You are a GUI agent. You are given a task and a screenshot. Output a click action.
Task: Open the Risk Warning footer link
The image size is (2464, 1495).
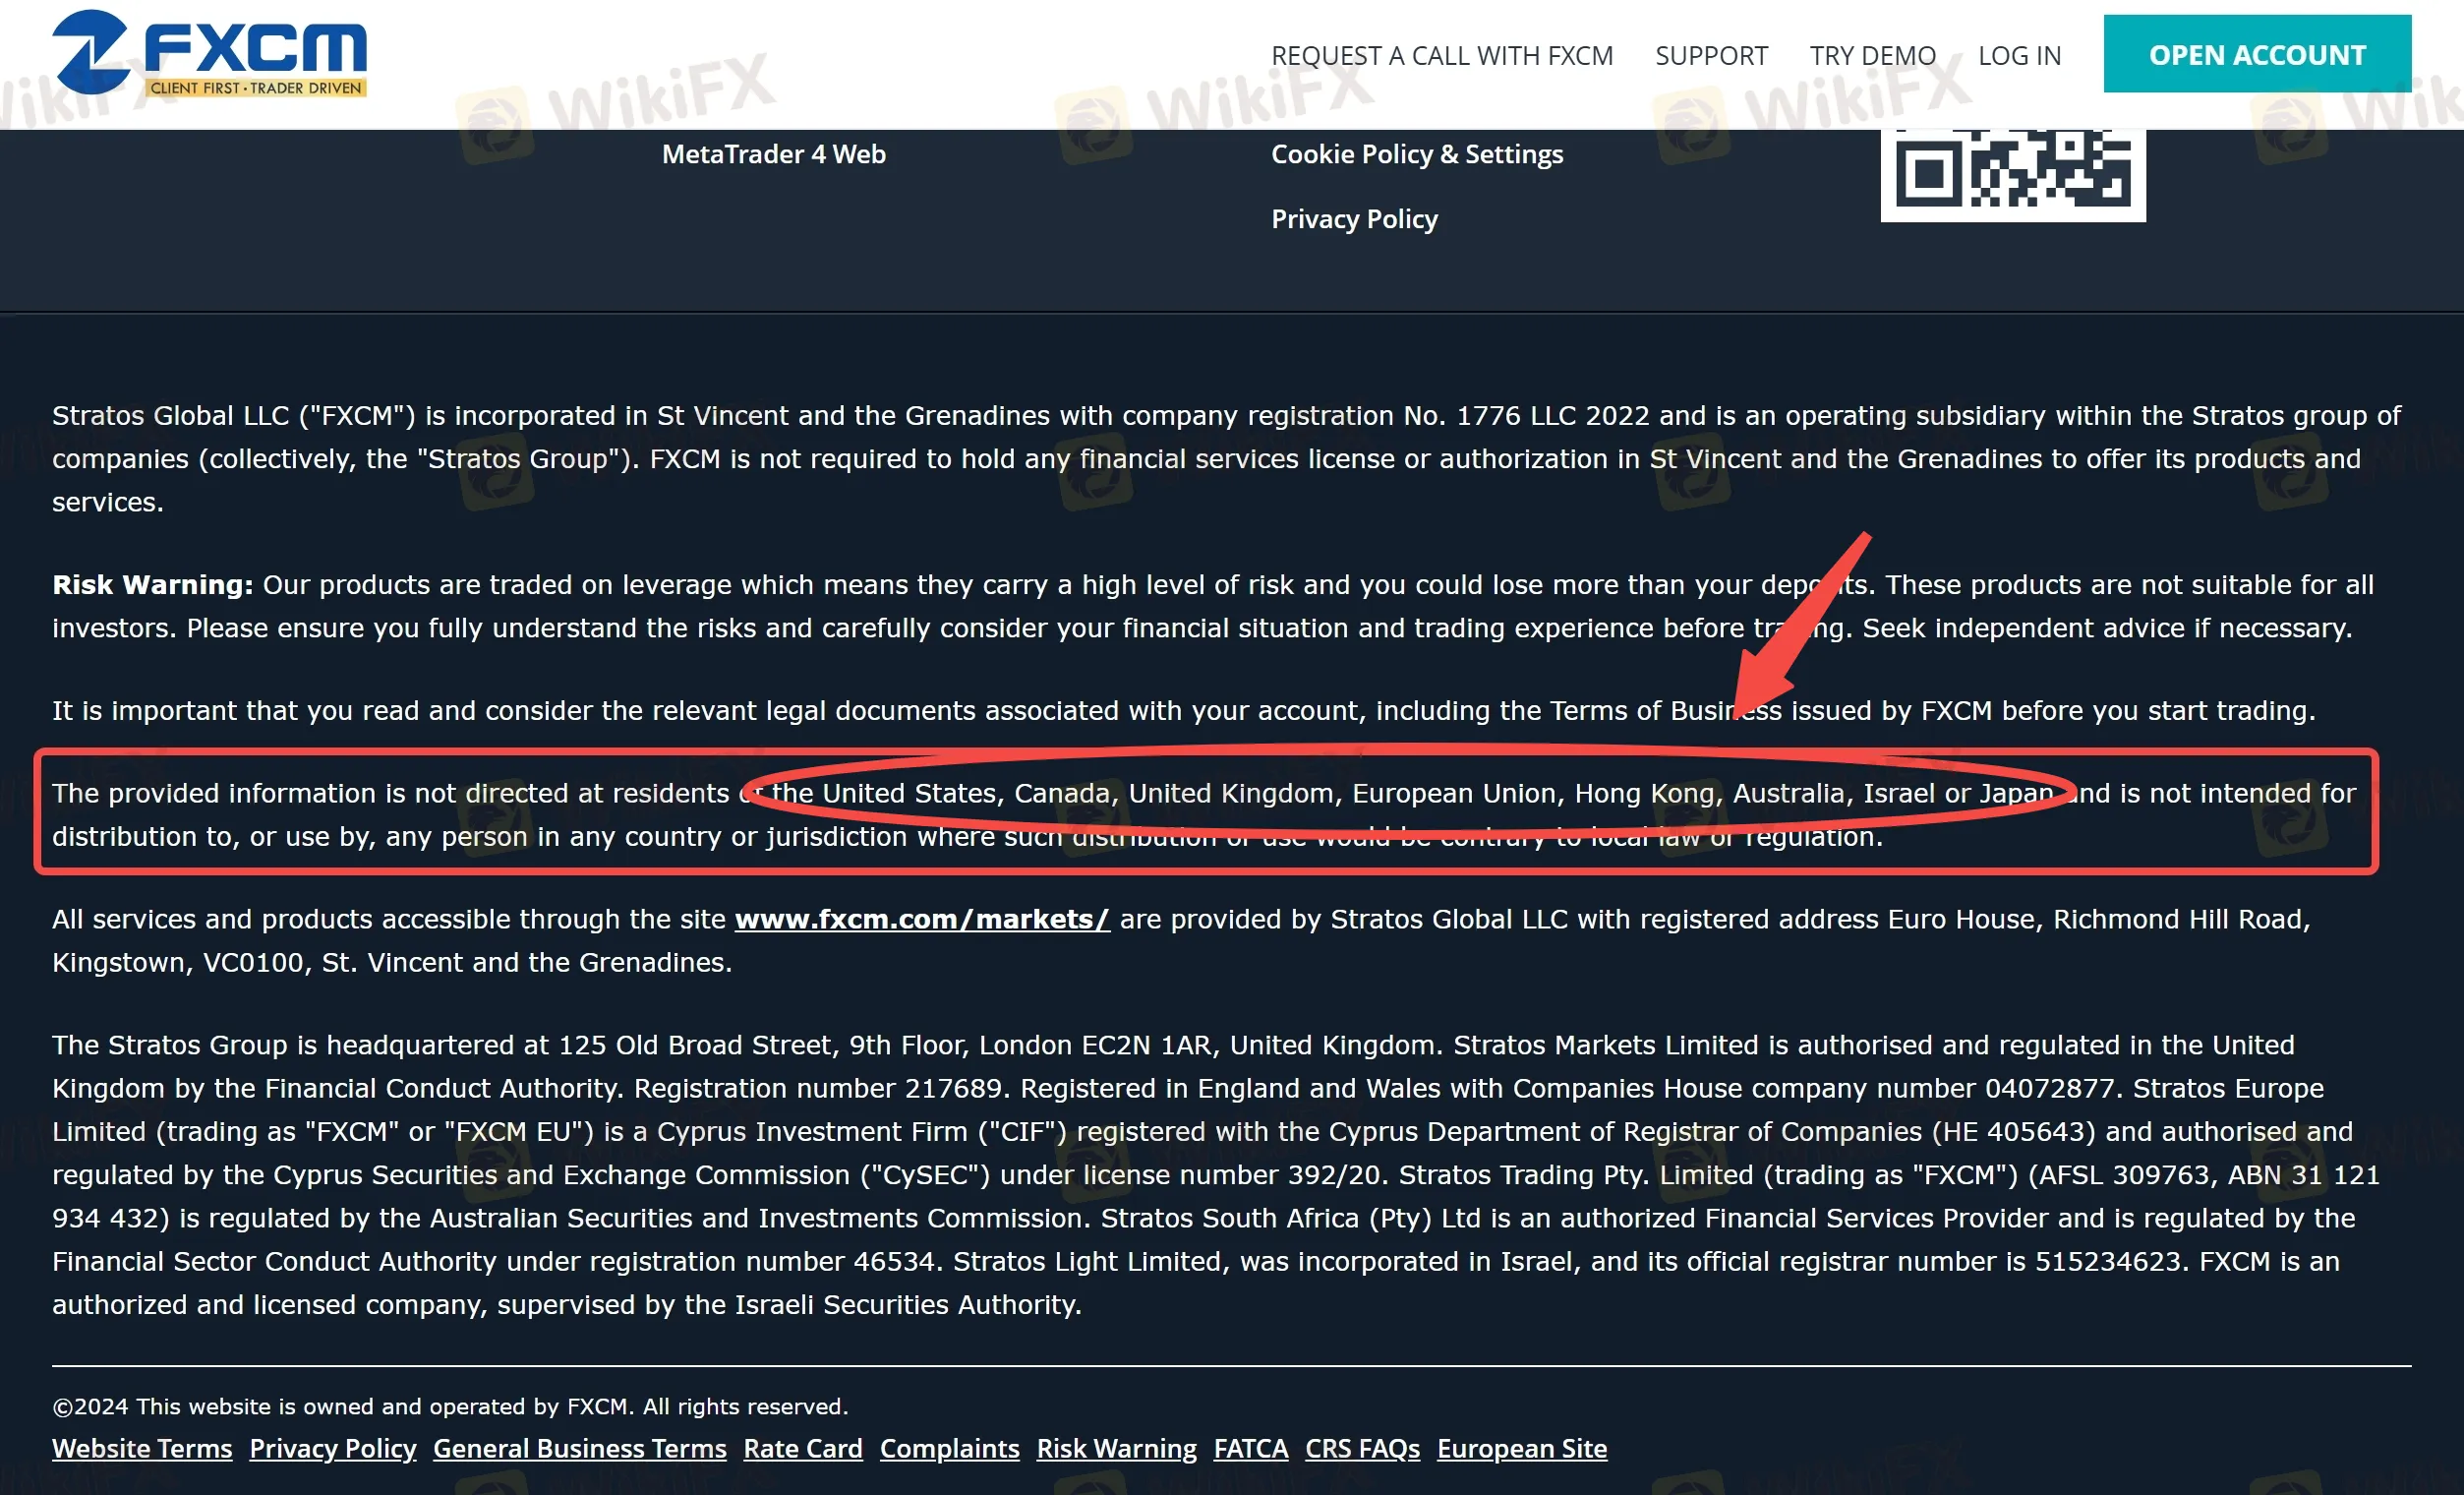click(1116, 1448)
